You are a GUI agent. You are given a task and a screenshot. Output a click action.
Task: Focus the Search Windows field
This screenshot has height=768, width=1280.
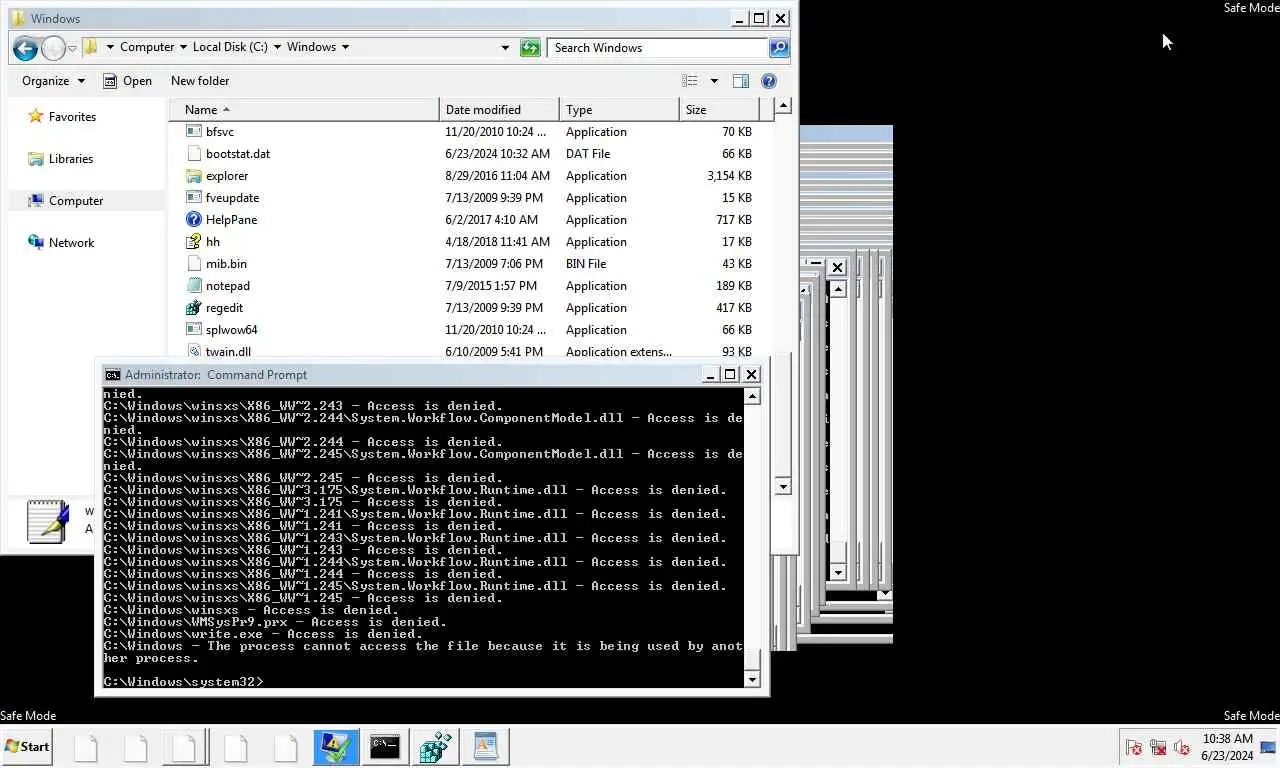(x=657, y=47)
